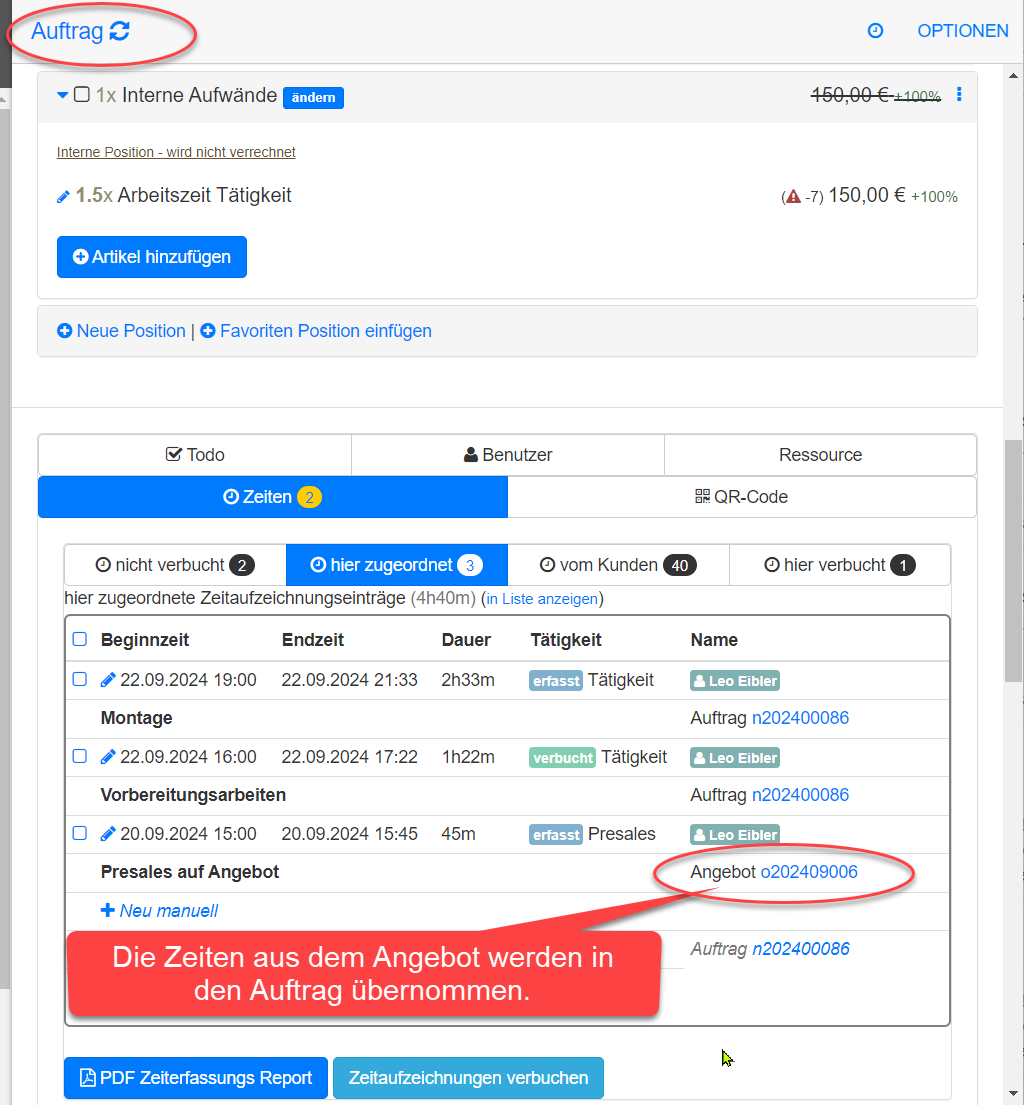Click Favoriten Position einfügen link
This screenshot has height=1105, width=1024.
(x=316, y=331)
